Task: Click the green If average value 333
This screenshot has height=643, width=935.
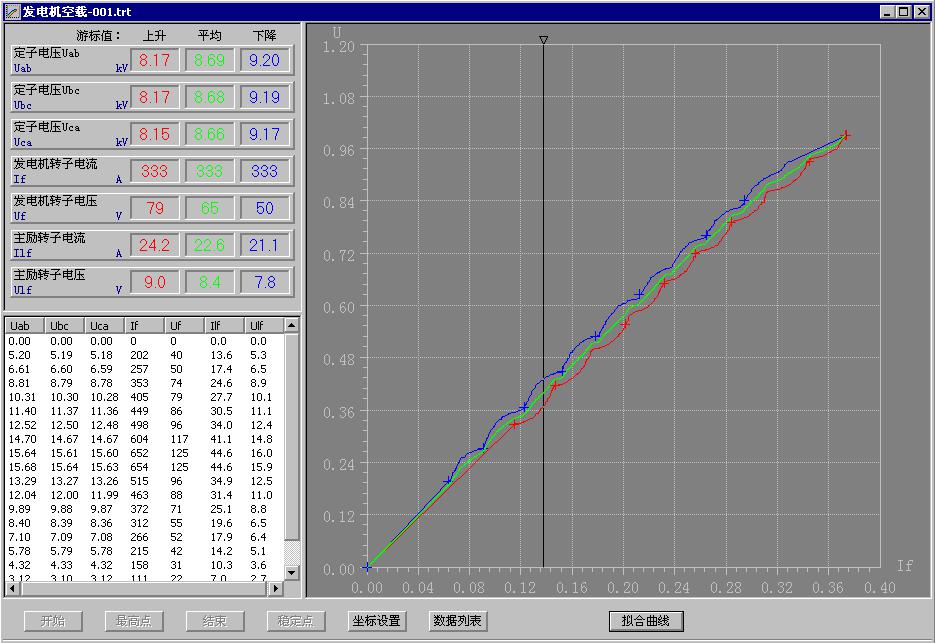Action: coord(209,171)
